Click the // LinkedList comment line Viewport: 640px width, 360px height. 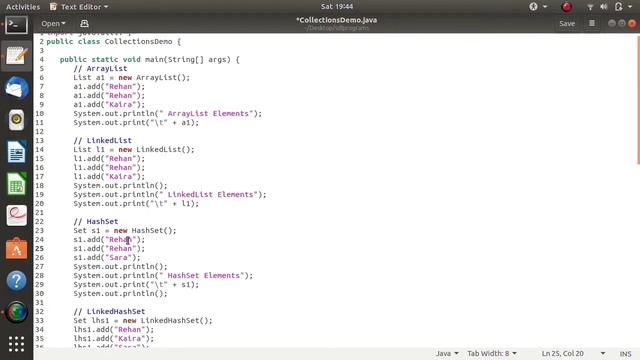(102, 140)
